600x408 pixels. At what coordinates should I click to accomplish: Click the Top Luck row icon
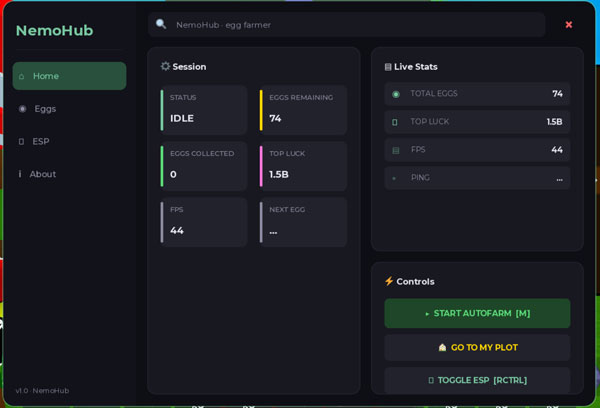[395, 122]
